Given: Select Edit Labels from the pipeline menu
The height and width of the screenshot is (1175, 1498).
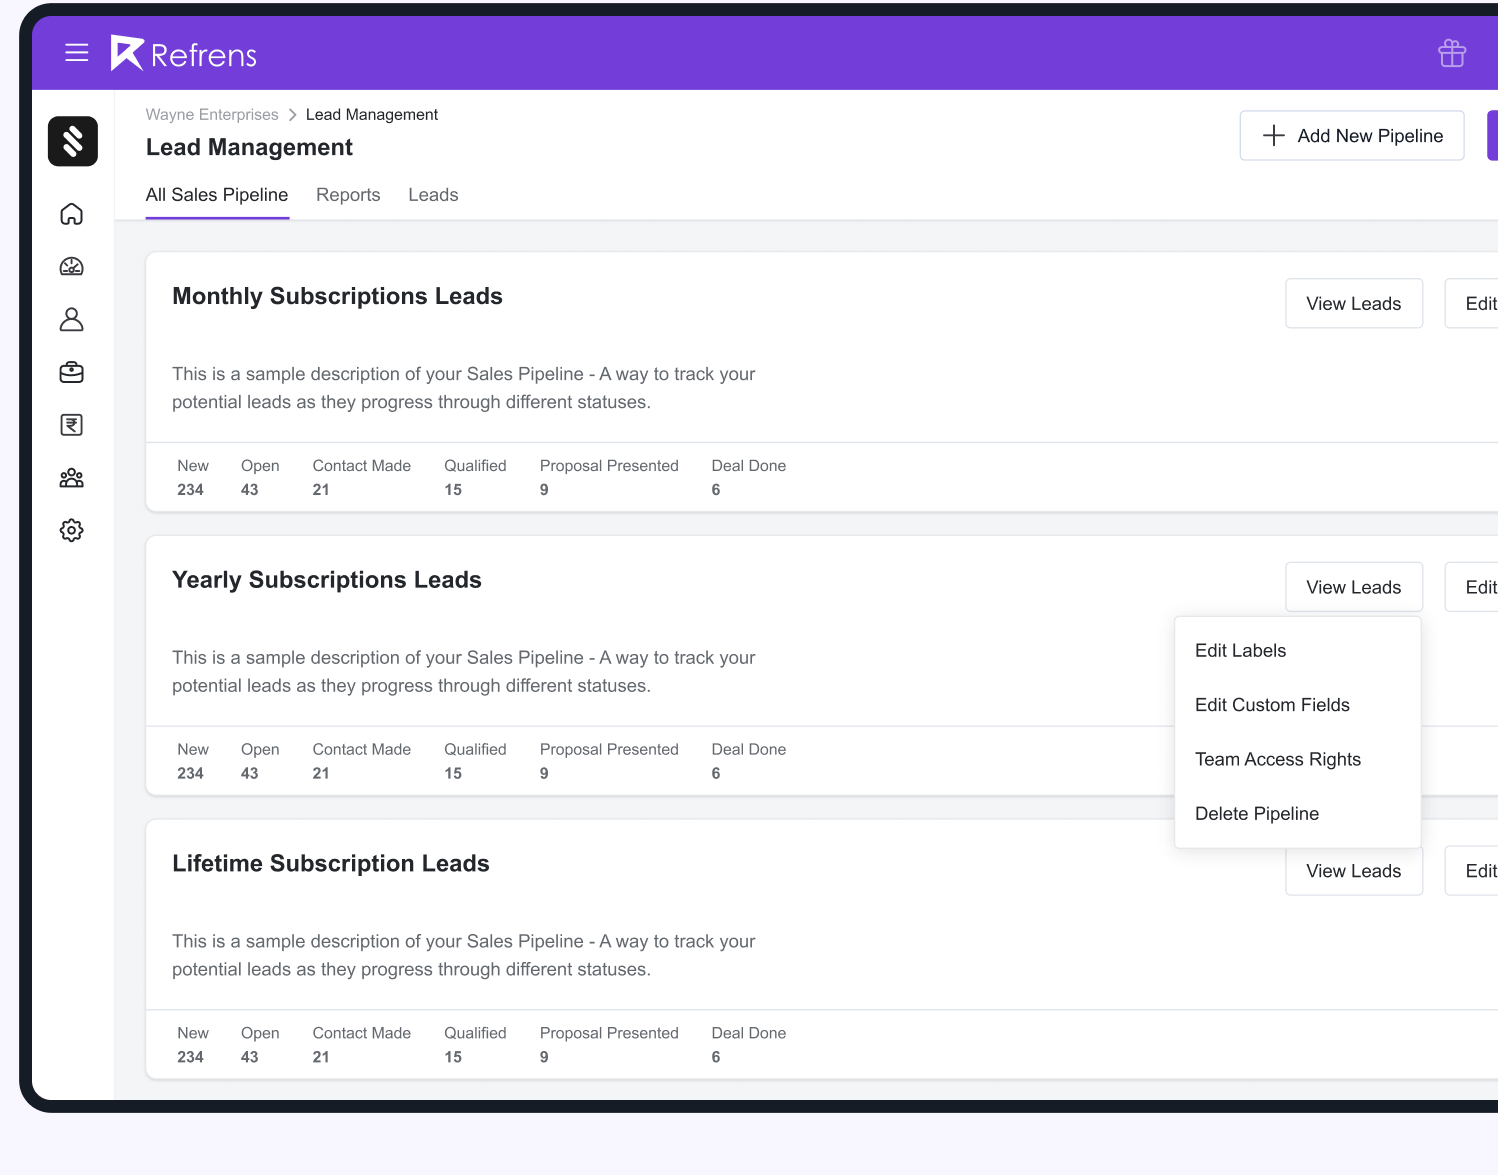Looking at the screenshot, I should pyautogui.click(x=1240, y=650).
